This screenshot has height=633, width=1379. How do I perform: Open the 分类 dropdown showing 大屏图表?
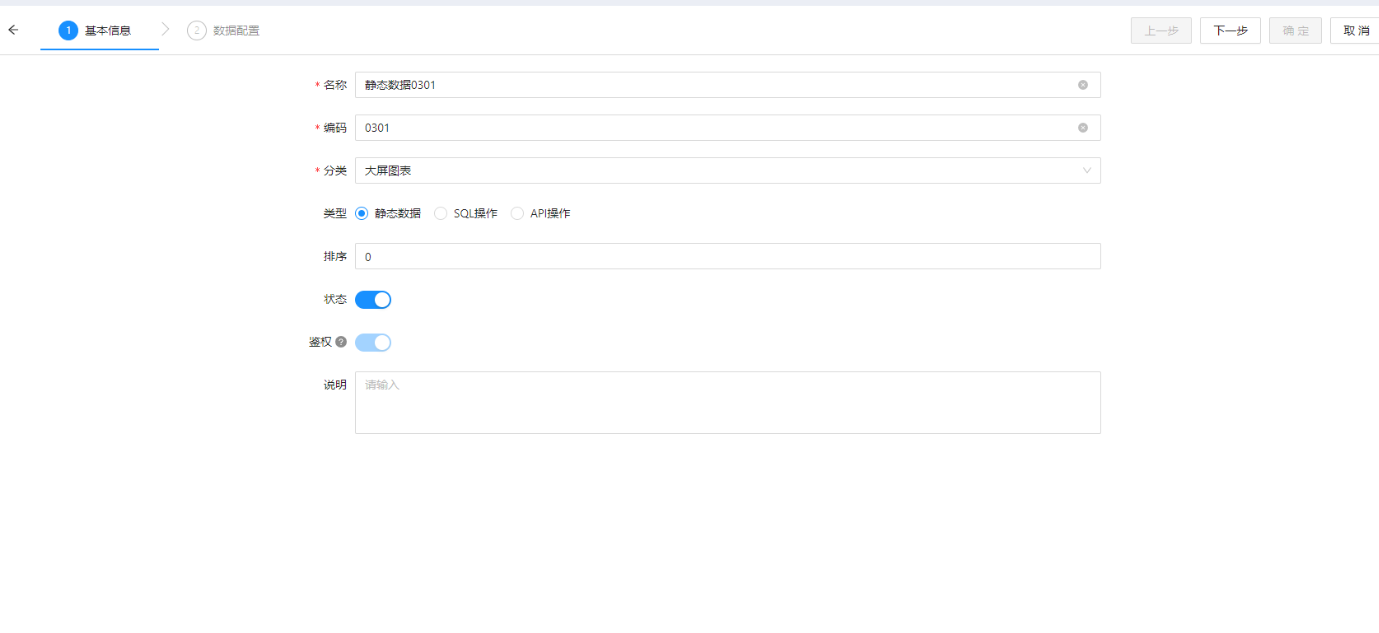(728, 171)
